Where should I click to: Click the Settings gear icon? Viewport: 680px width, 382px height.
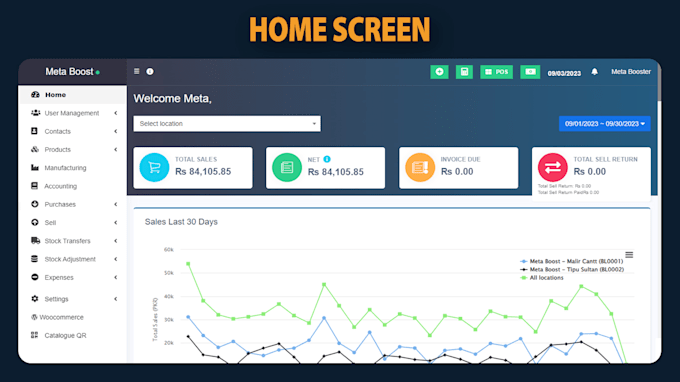pyautogui.click(x=35, y=298)
